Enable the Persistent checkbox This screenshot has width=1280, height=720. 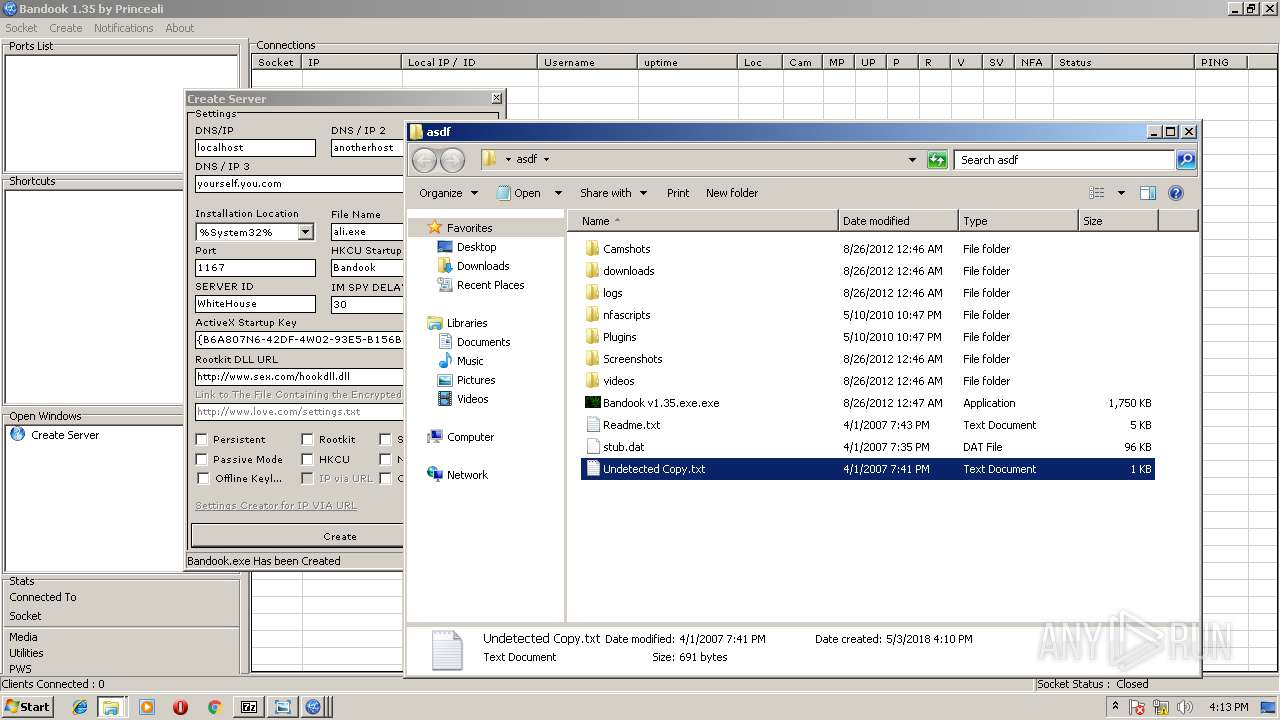[202, 439]
